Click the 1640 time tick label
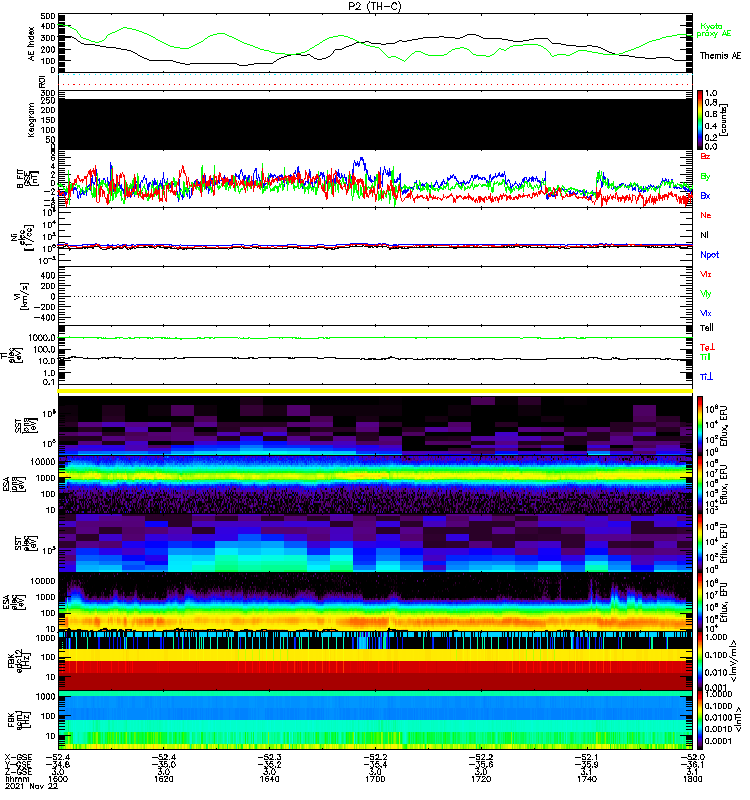This screenshot has width=750, height=800. click(x=269, y=779)
